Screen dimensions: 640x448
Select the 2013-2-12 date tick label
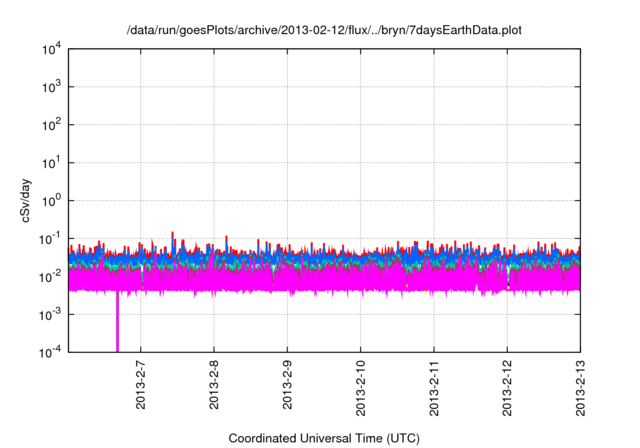[507, 388]
